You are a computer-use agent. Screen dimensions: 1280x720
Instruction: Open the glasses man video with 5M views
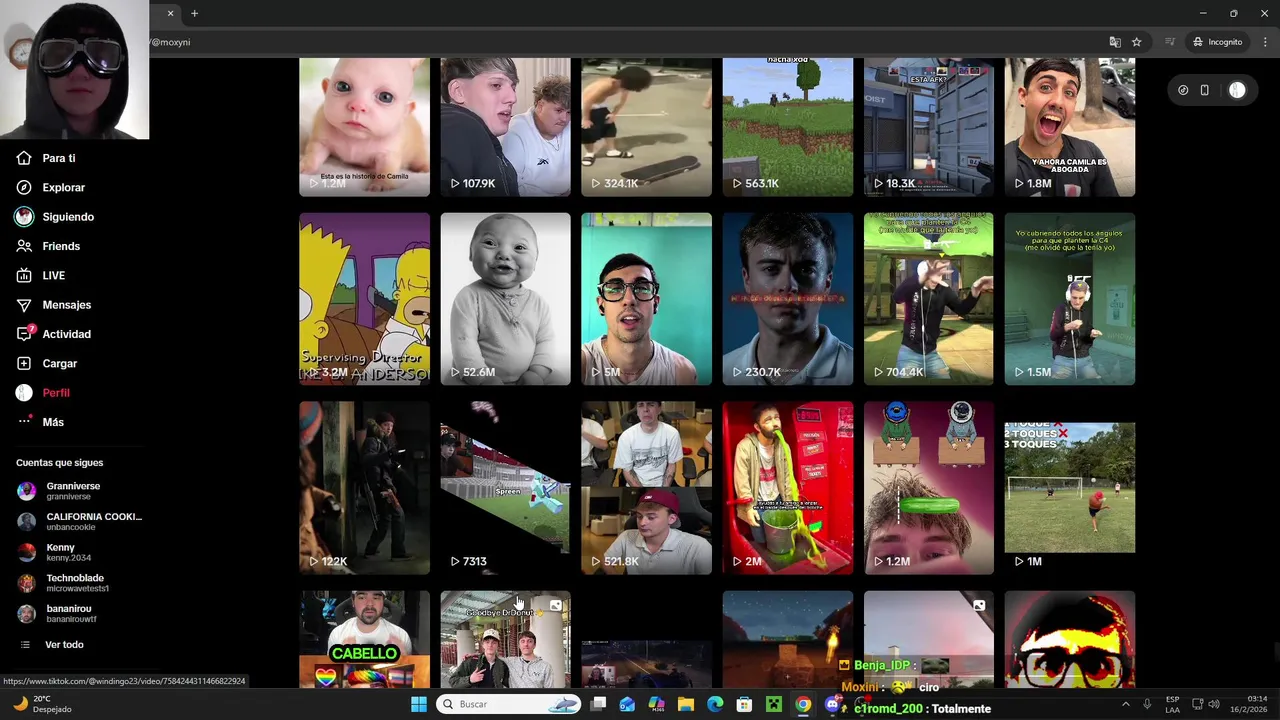click(x=646, y=299)
